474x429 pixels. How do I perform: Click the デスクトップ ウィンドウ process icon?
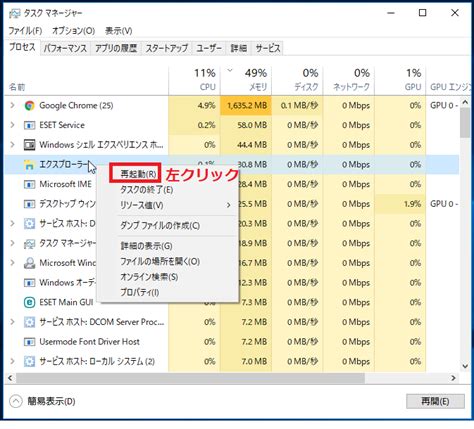click(29, 204)
